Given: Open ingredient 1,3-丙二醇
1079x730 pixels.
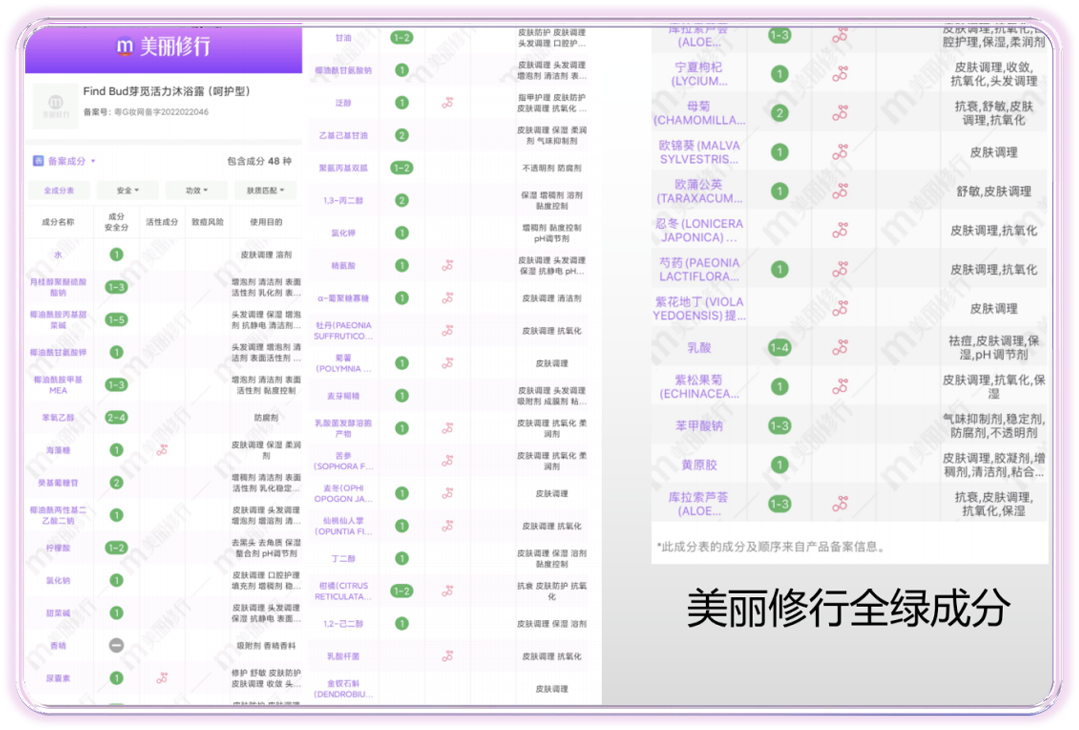Looking at the screenshot, I should click(x=343, y=201).
